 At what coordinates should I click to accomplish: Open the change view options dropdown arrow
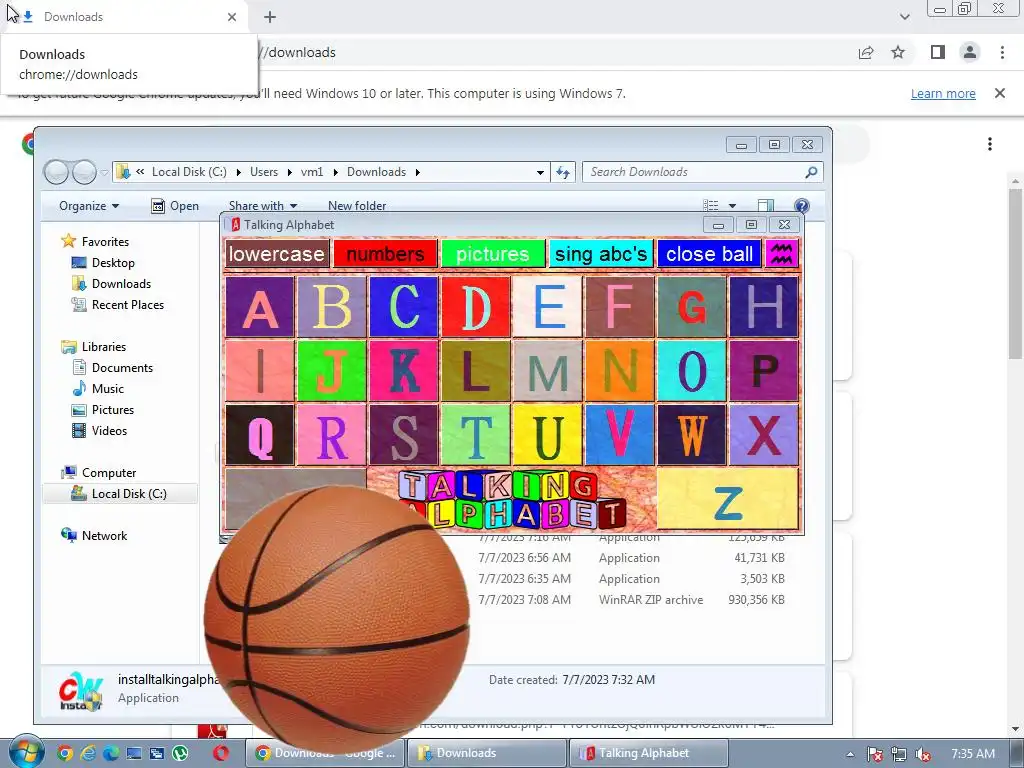732,206
